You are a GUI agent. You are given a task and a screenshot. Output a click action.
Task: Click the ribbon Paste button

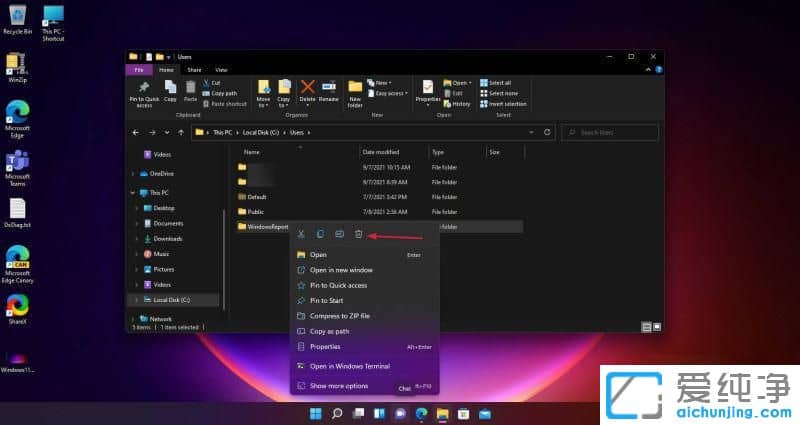(x=190, y=92)
